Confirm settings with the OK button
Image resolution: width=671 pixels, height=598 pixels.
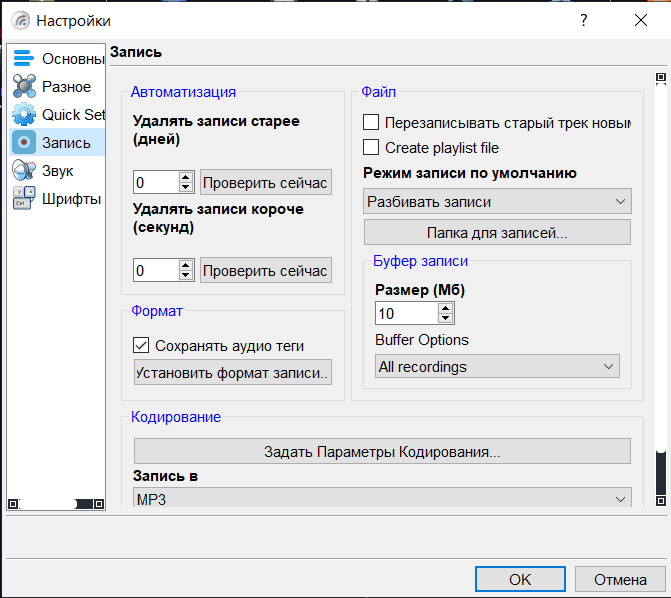click(x=520, y=579)
